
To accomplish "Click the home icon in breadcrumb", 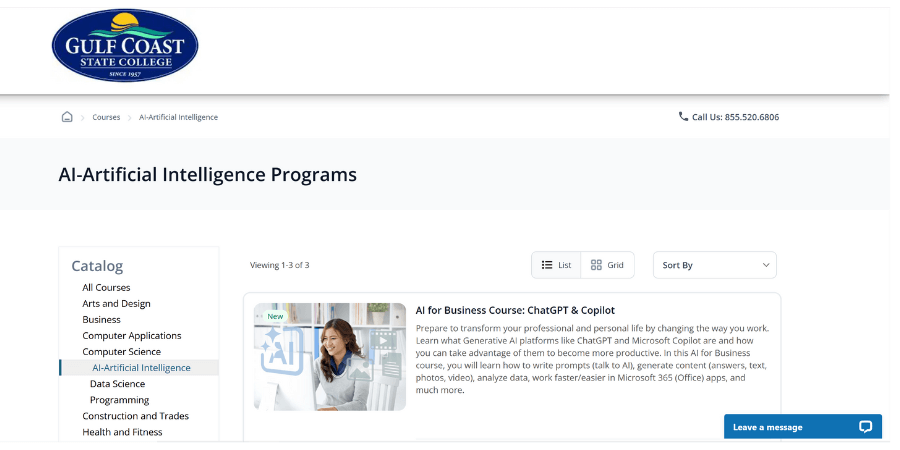I will click(67, 117).
